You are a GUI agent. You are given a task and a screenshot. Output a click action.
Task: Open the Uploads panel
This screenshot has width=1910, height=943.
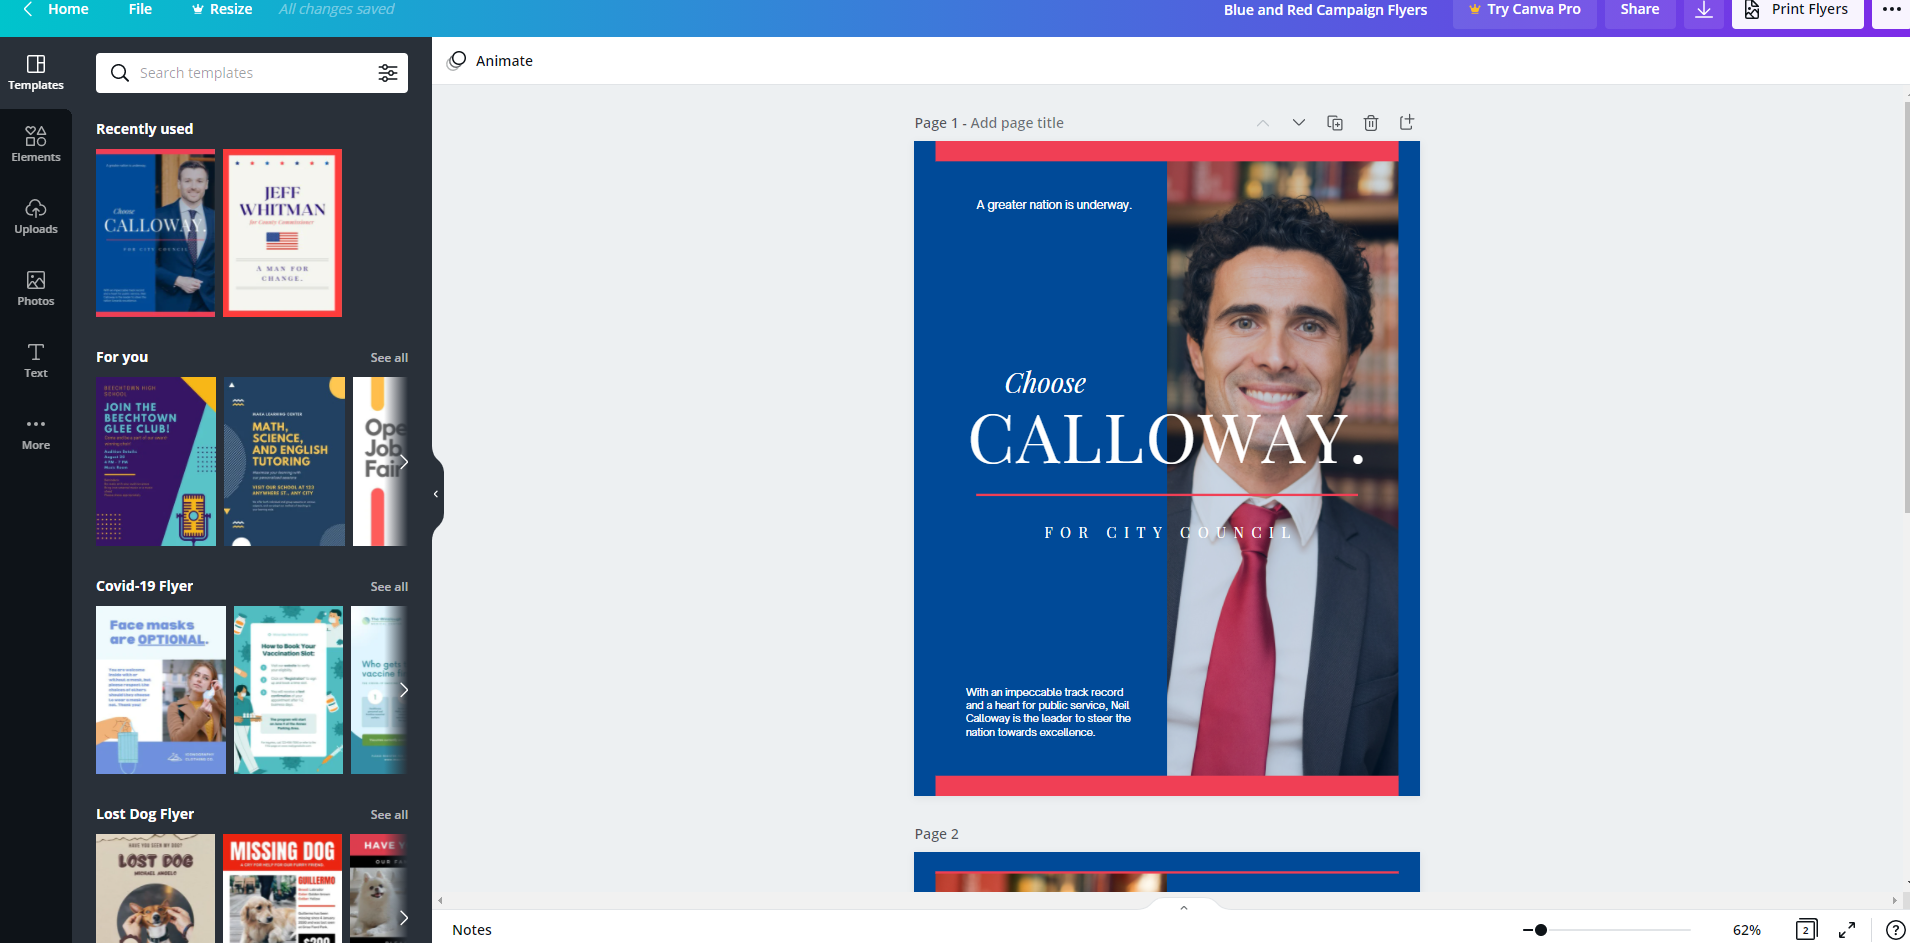tap(36, 216)
